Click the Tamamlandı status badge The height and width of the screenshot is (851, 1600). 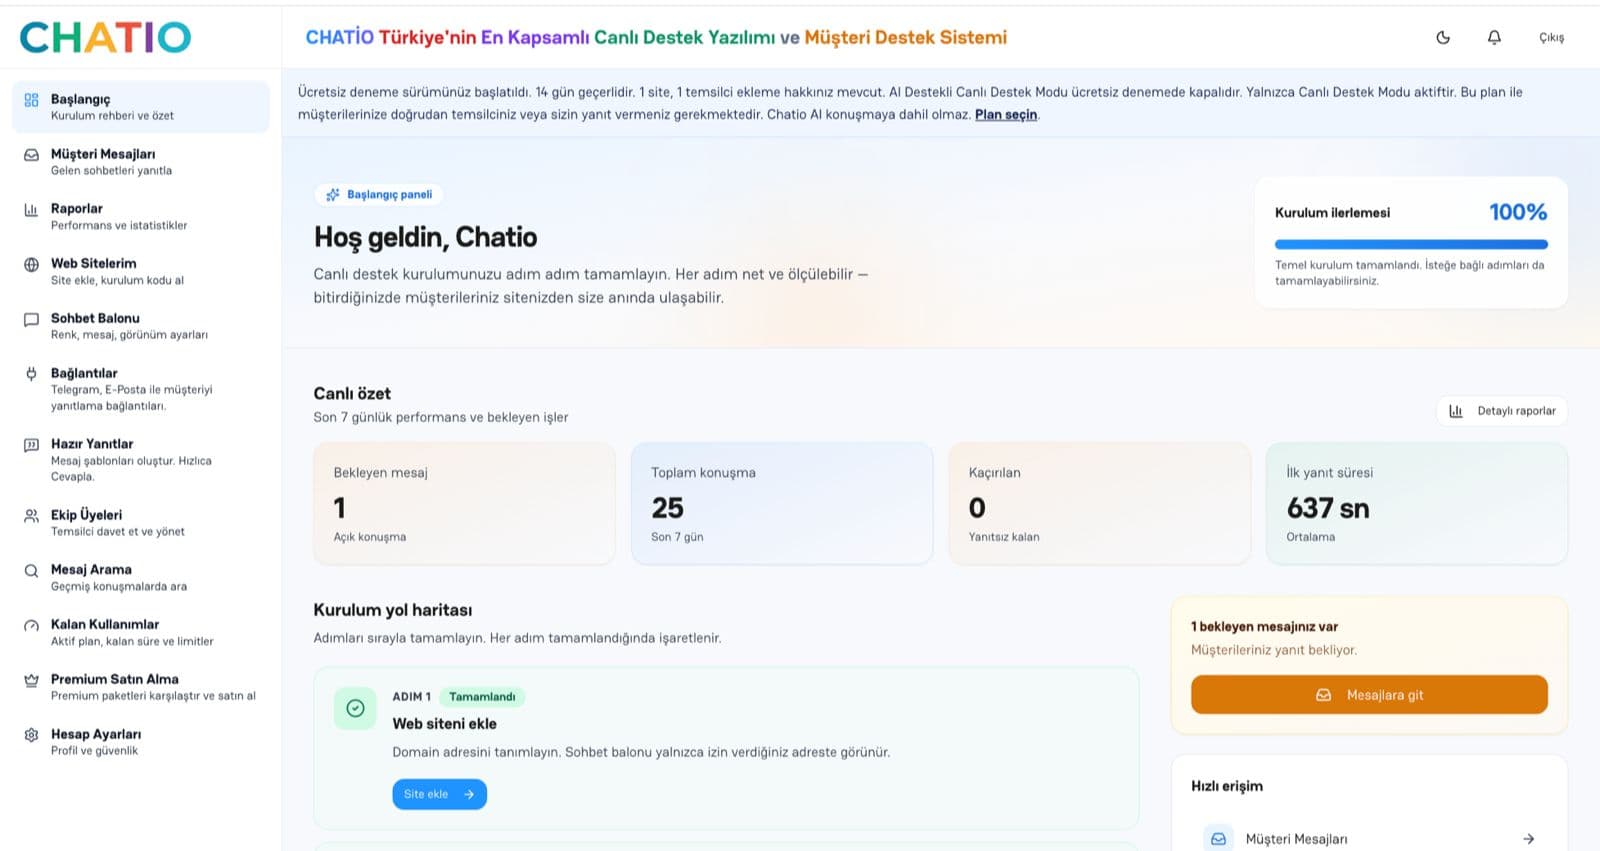pyautogui.click(x=482, y=697)
